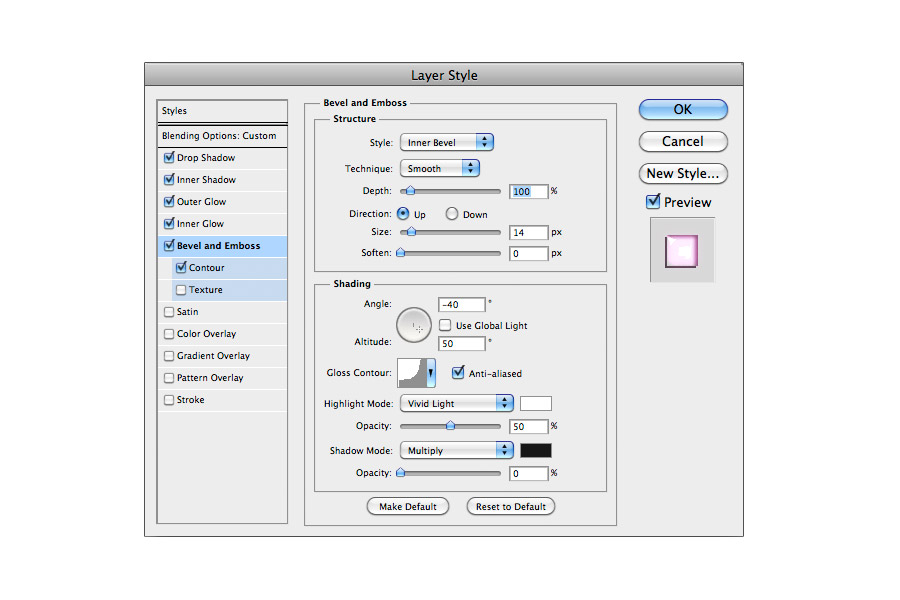This screenshot has width=900, height=600.
Task: Open the Gradient Overlay settings row
Action: tap(222, 355)
